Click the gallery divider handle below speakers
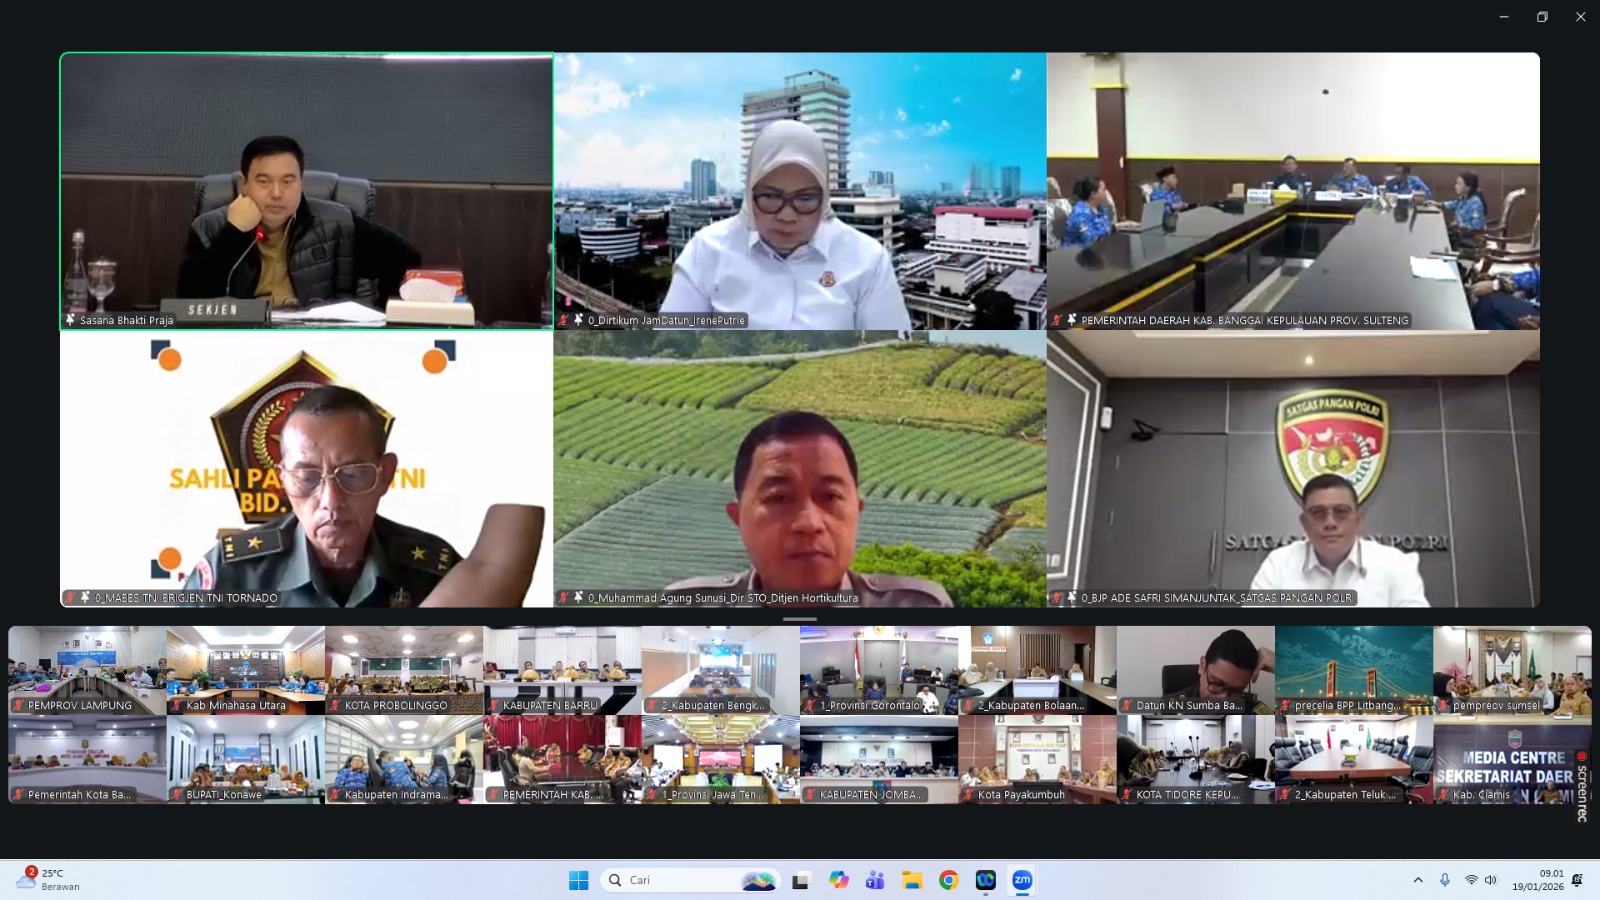Viewport: 1600px width, 900px height. tap(799, 619)
